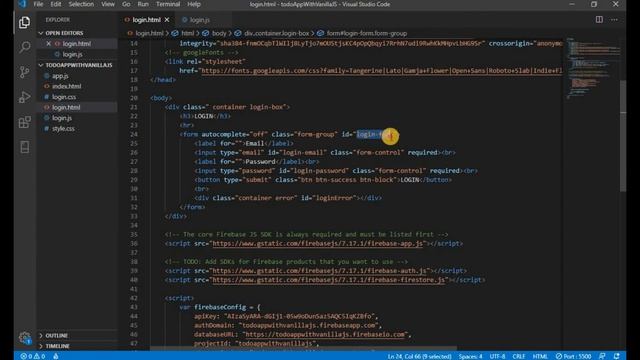Click the Spaces: 4 indentation setting
Viewport: 640px width, 360px height.
470,356
